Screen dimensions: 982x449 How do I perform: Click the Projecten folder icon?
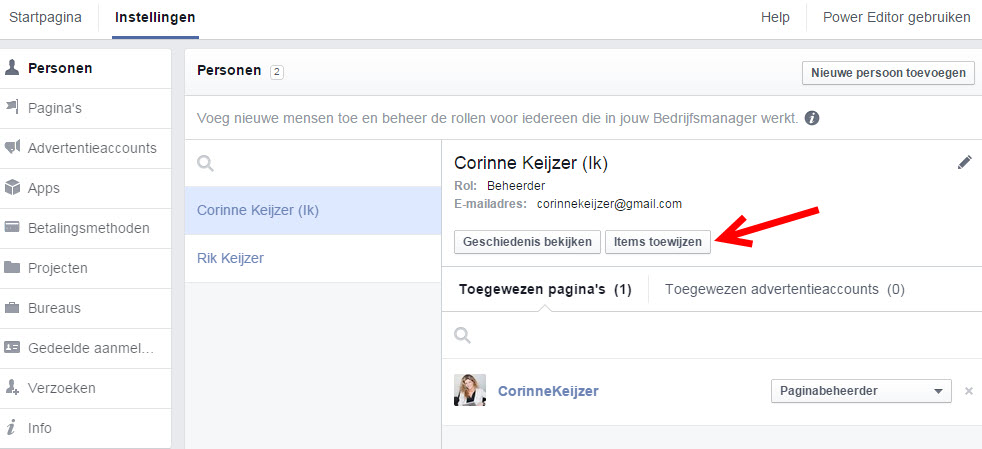(11, 267)
